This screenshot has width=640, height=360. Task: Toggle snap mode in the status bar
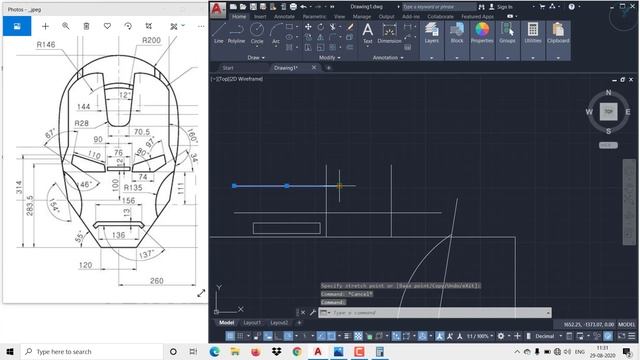(x=240, y=336)
